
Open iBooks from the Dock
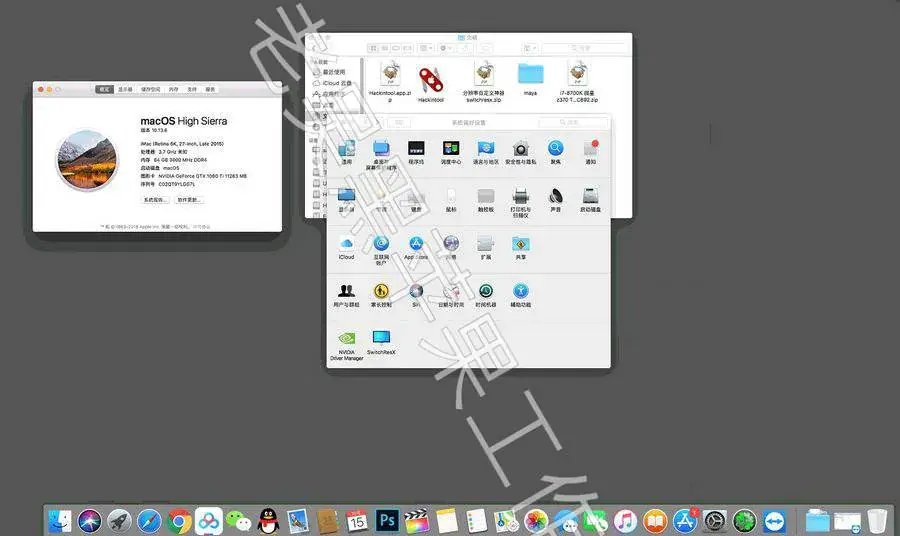[x=655, y=521]
